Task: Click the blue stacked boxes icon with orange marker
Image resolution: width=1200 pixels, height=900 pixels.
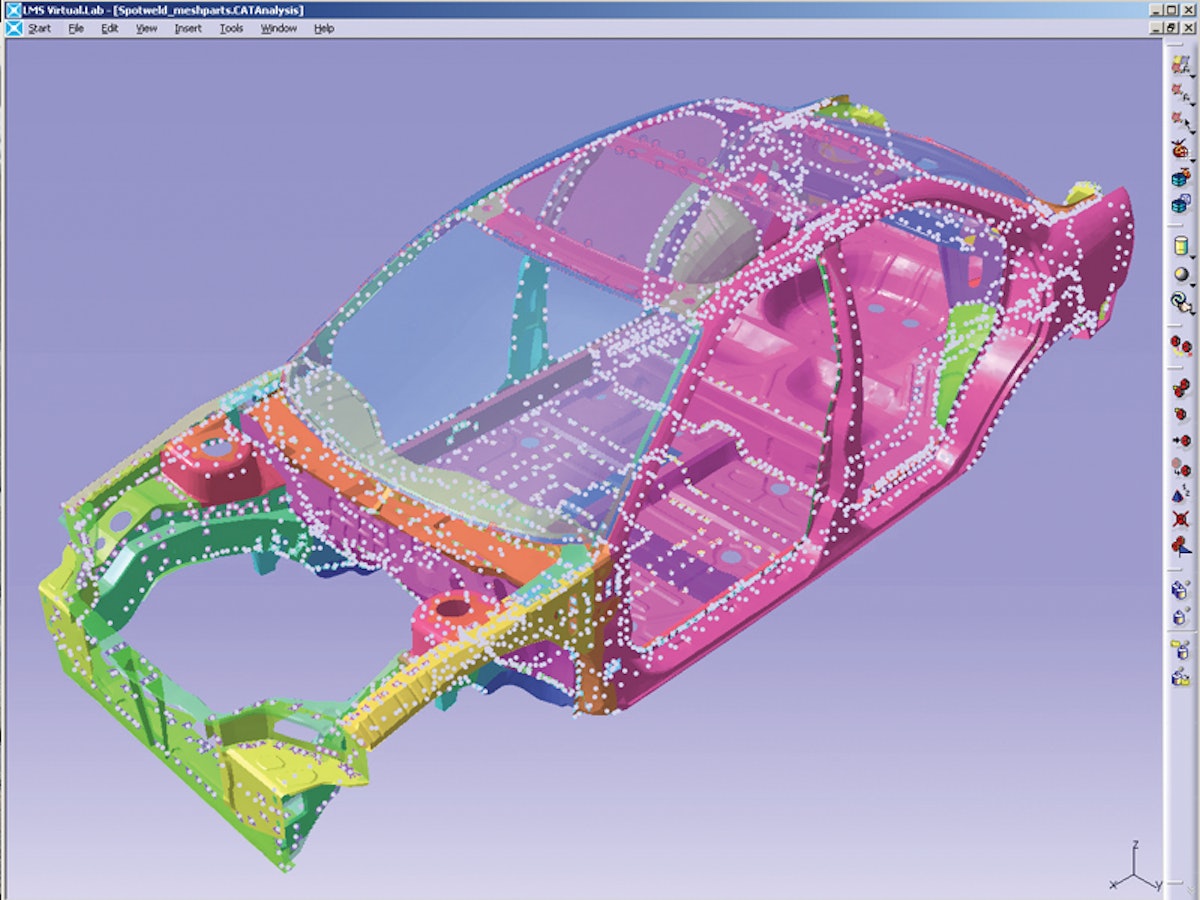Action: [1181, 179]
